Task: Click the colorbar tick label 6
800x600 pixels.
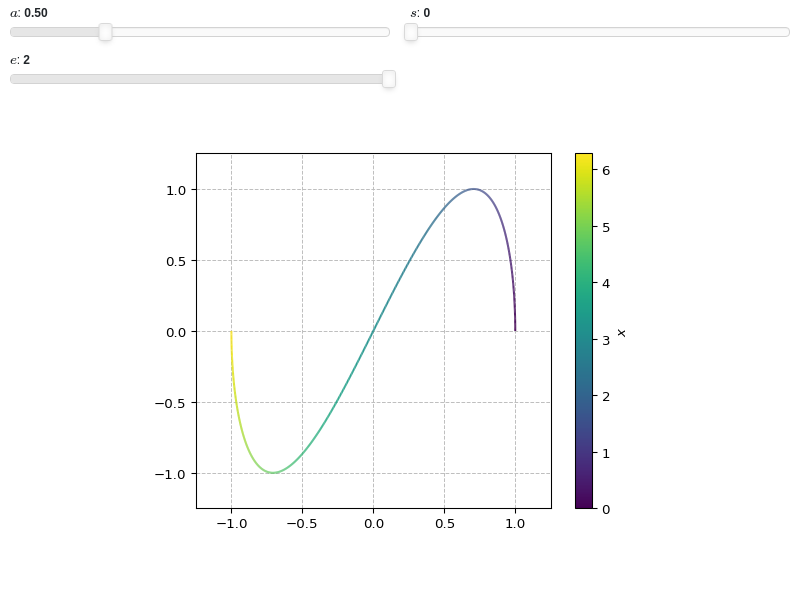Action: pyautogui.click(x=606, y=170)
